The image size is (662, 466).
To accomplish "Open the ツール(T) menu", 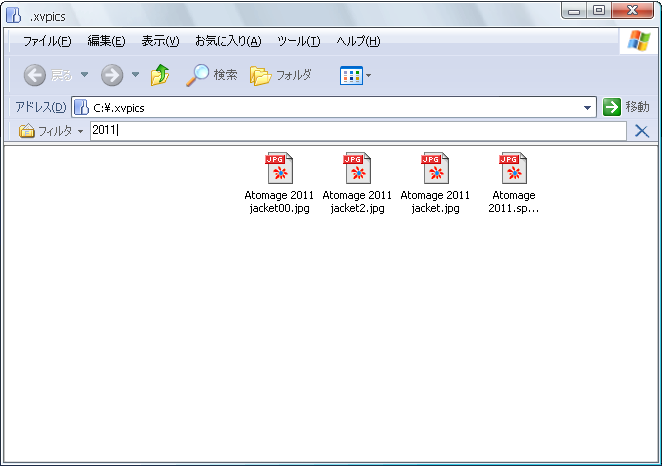I will point(298,41).
